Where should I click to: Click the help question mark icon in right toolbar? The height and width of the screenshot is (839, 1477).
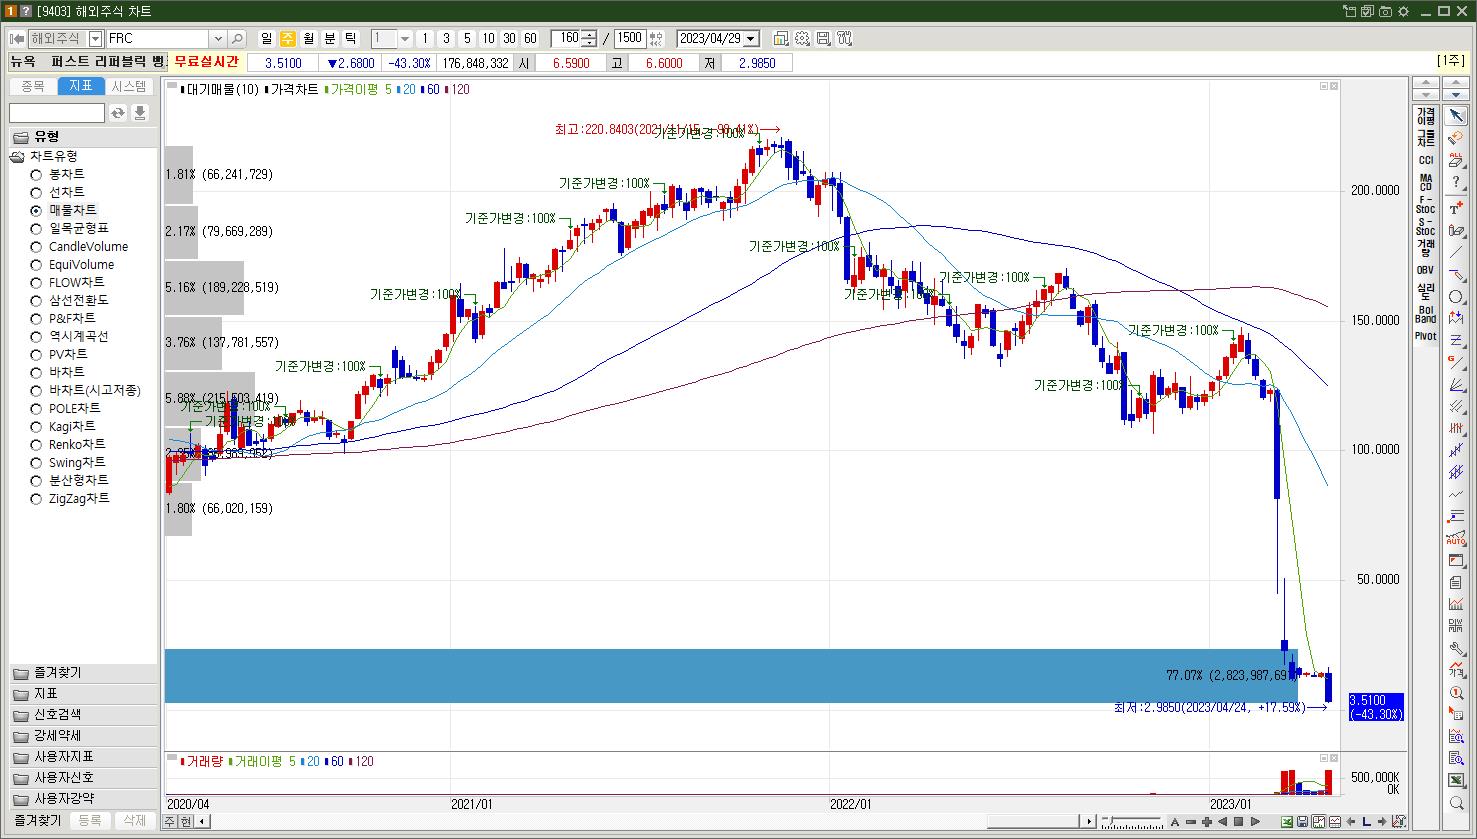pos(1456,183)
